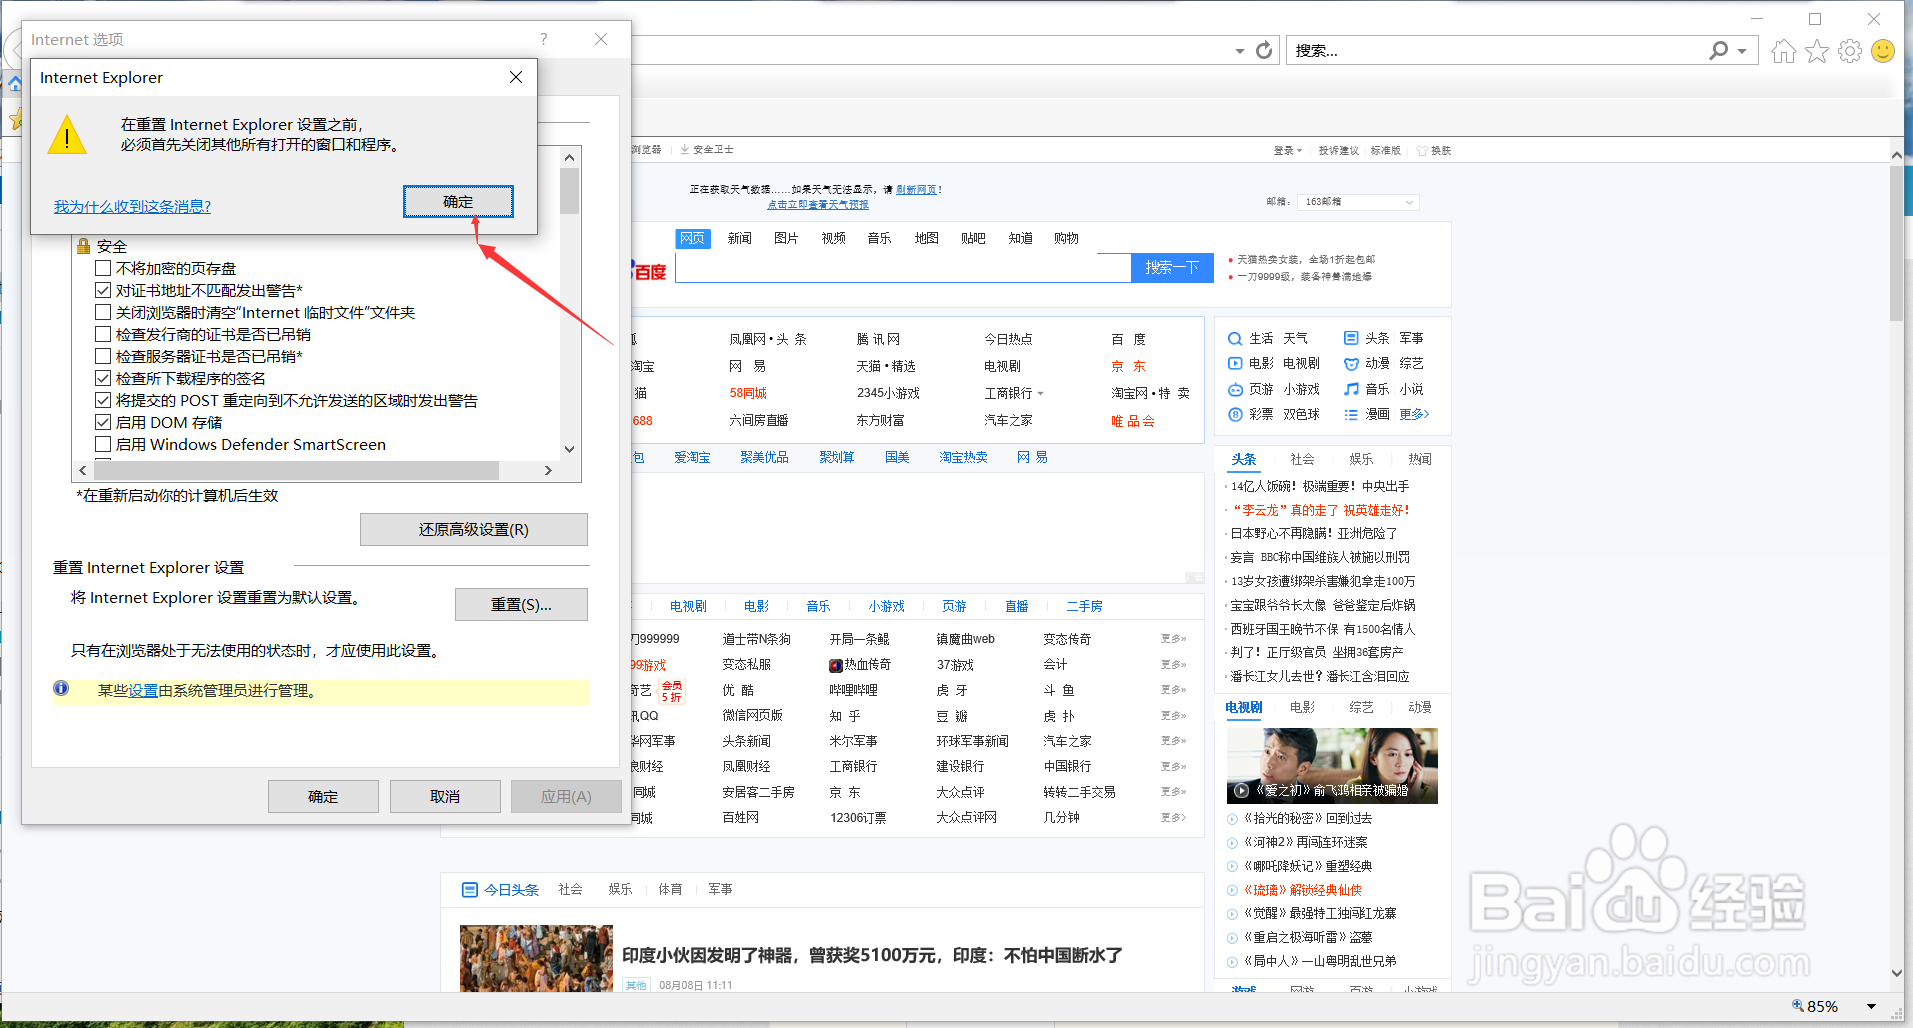Toggle 检查所下载程序的签名 checkbox
Image resolution: width=1913 pixels, height=1028 pixels.
[103, 378]
